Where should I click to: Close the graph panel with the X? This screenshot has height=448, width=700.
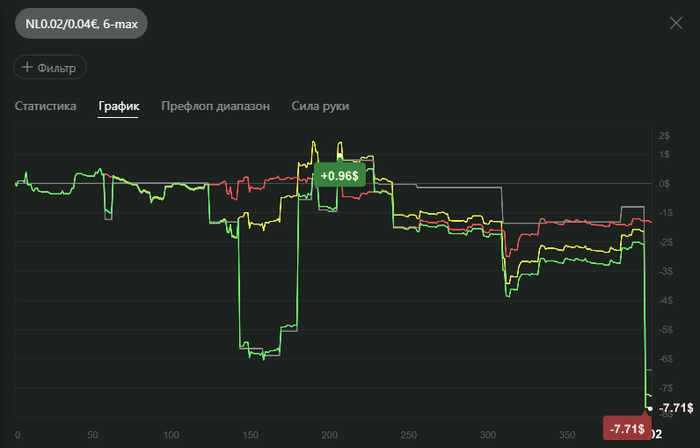pos(676,22)
